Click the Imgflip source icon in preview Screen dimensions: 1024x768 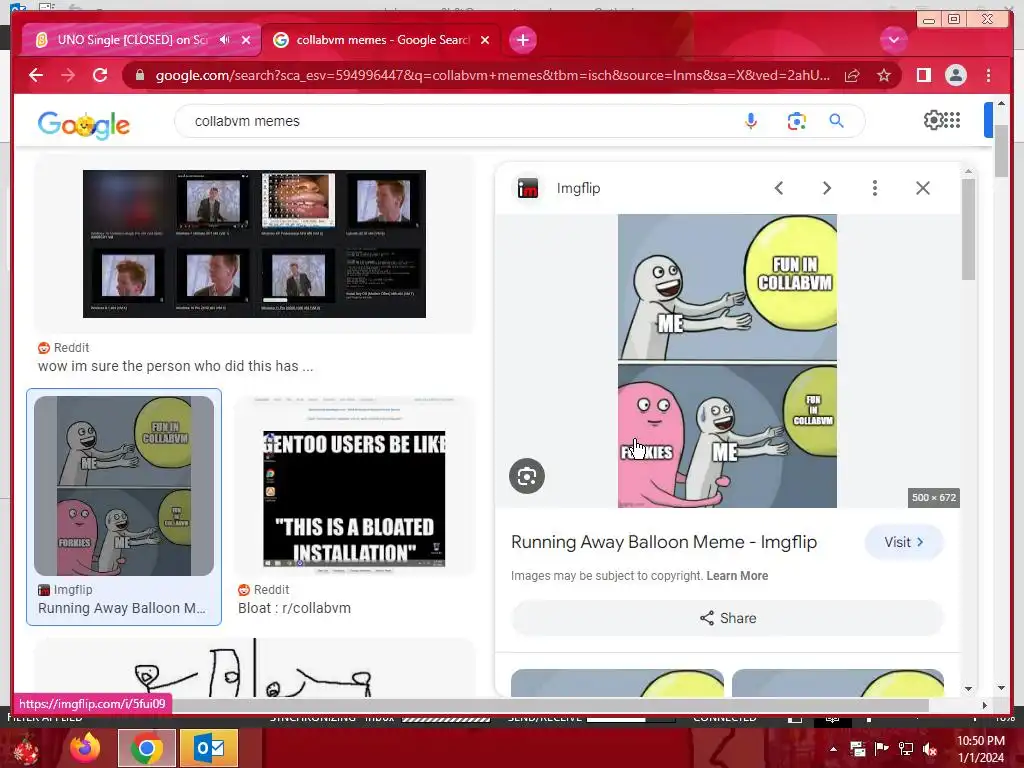[528, 188]
